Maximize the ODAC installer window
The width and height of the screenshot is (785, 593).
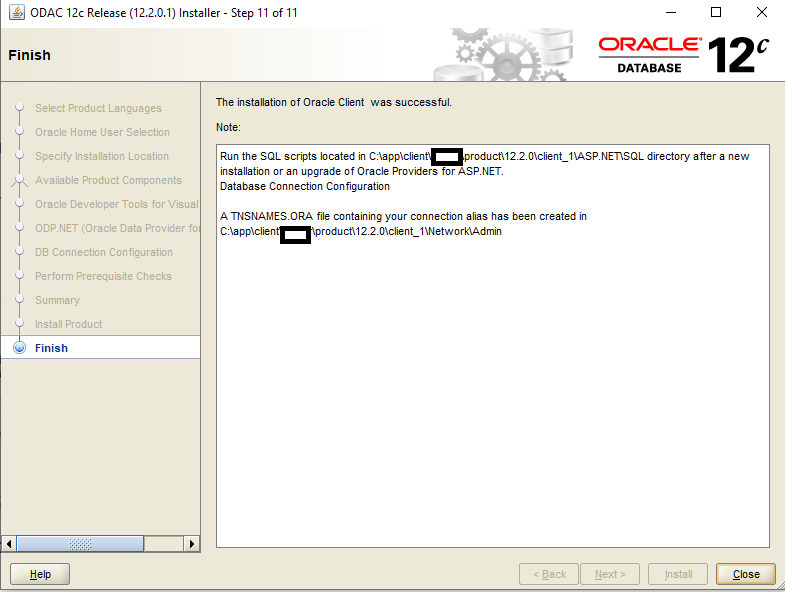tap(716, 13)
